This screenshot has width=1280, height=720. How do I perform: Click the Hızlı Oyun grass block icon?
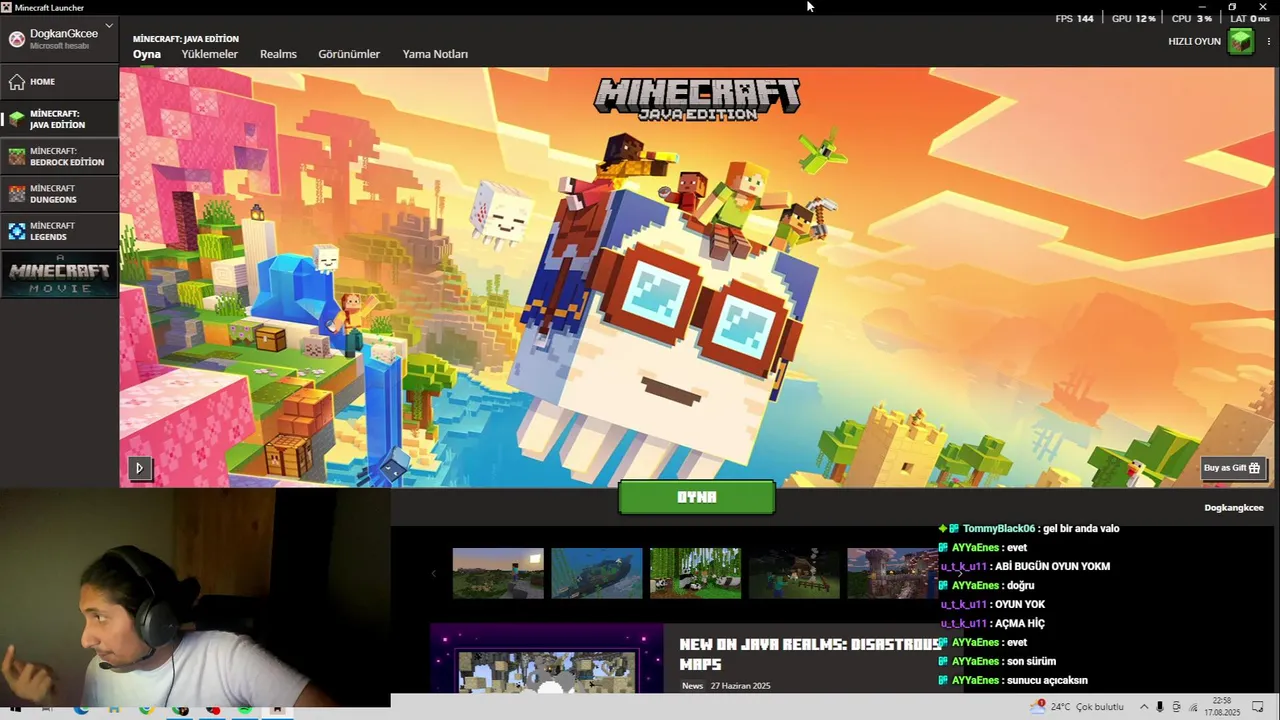pyautogui.click(x=1240, y=41)
